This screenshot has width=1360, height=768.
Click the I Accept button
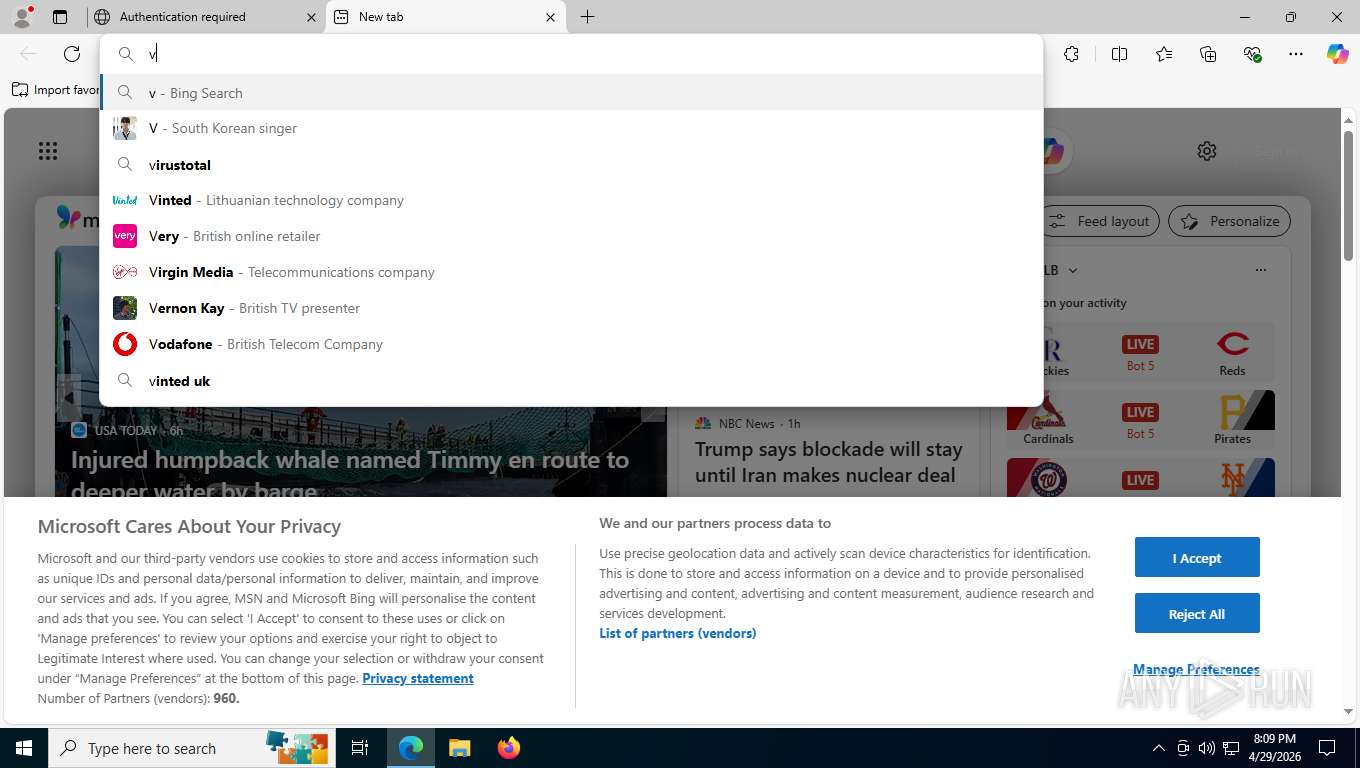[x=1197, y=557]
